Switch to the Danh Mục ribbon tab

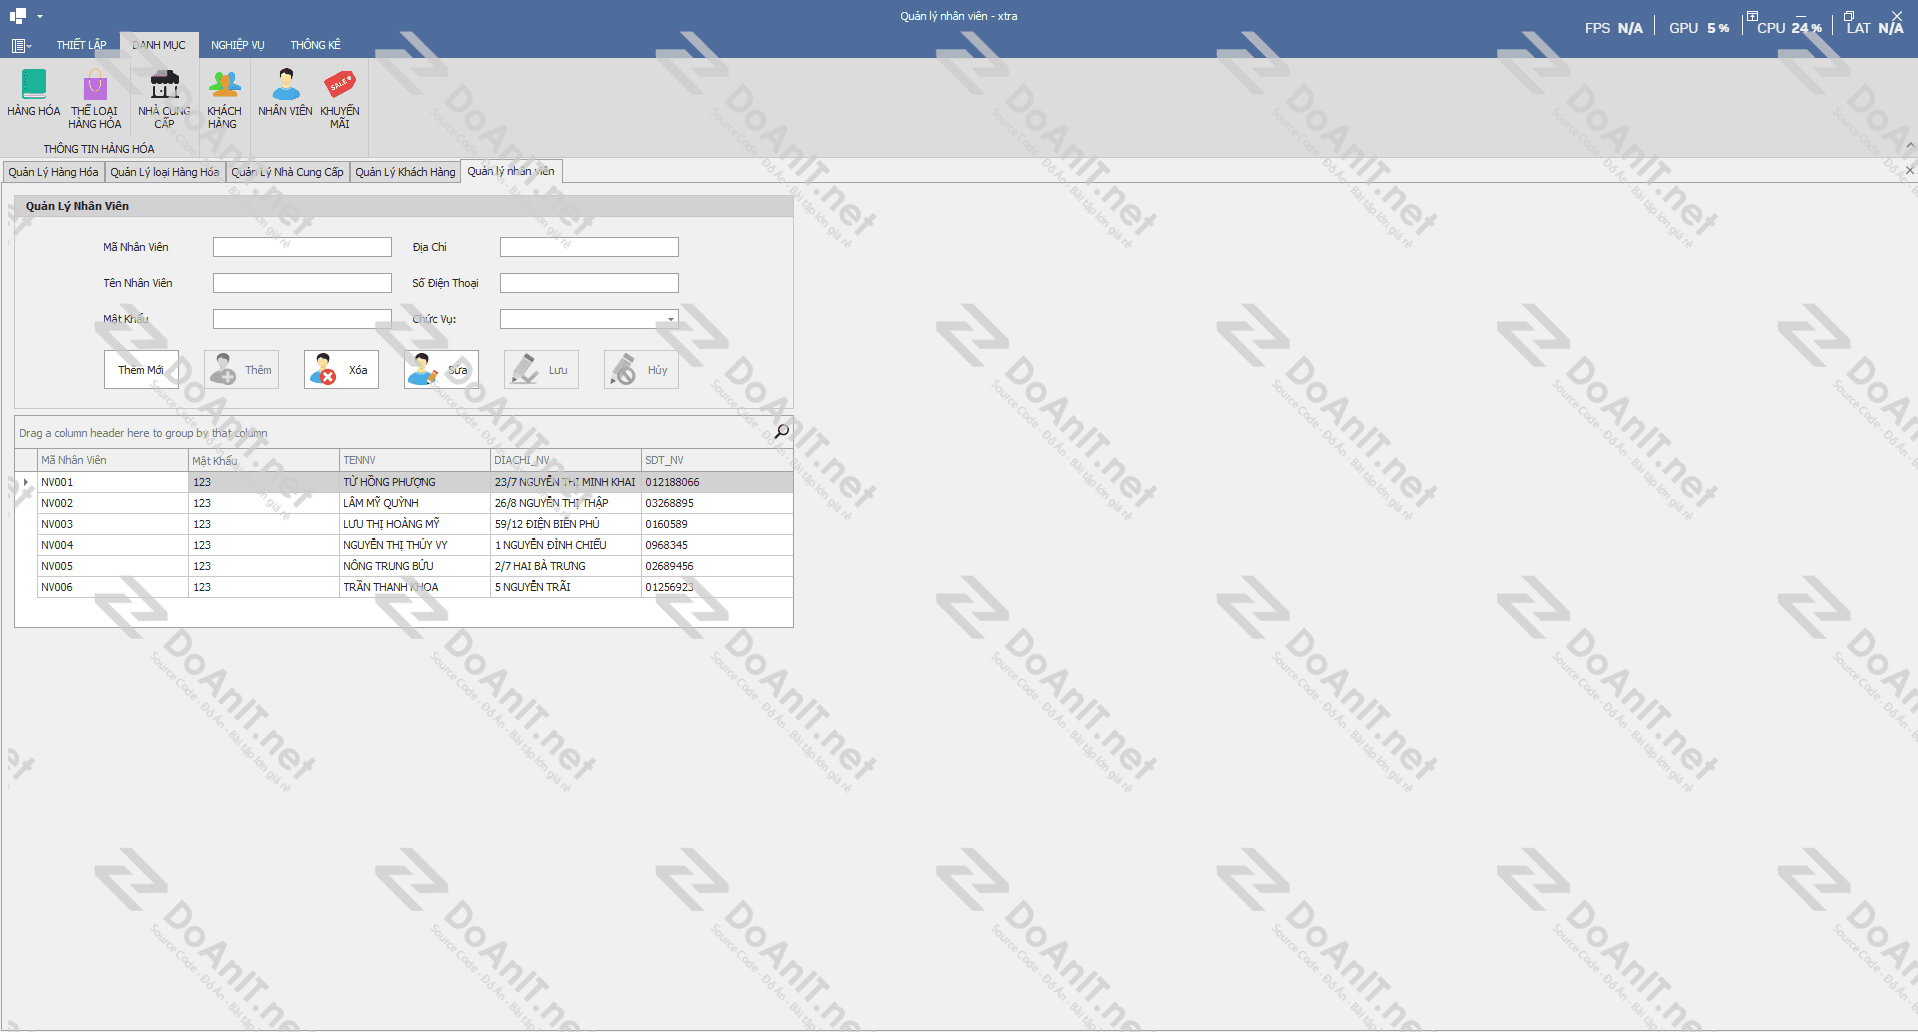[159, 45]
